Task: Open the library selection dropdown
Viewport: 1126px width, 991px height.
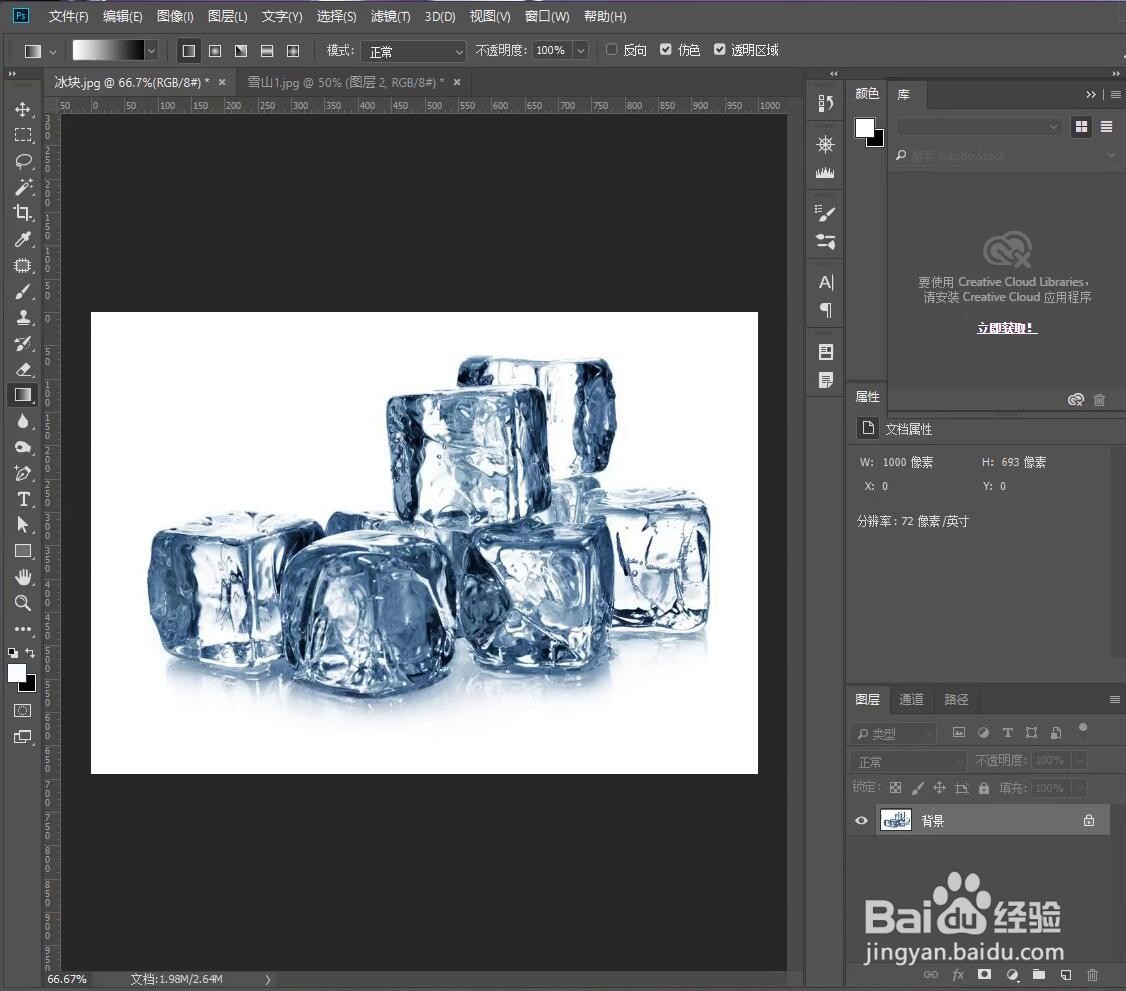Action: point(978,126)
